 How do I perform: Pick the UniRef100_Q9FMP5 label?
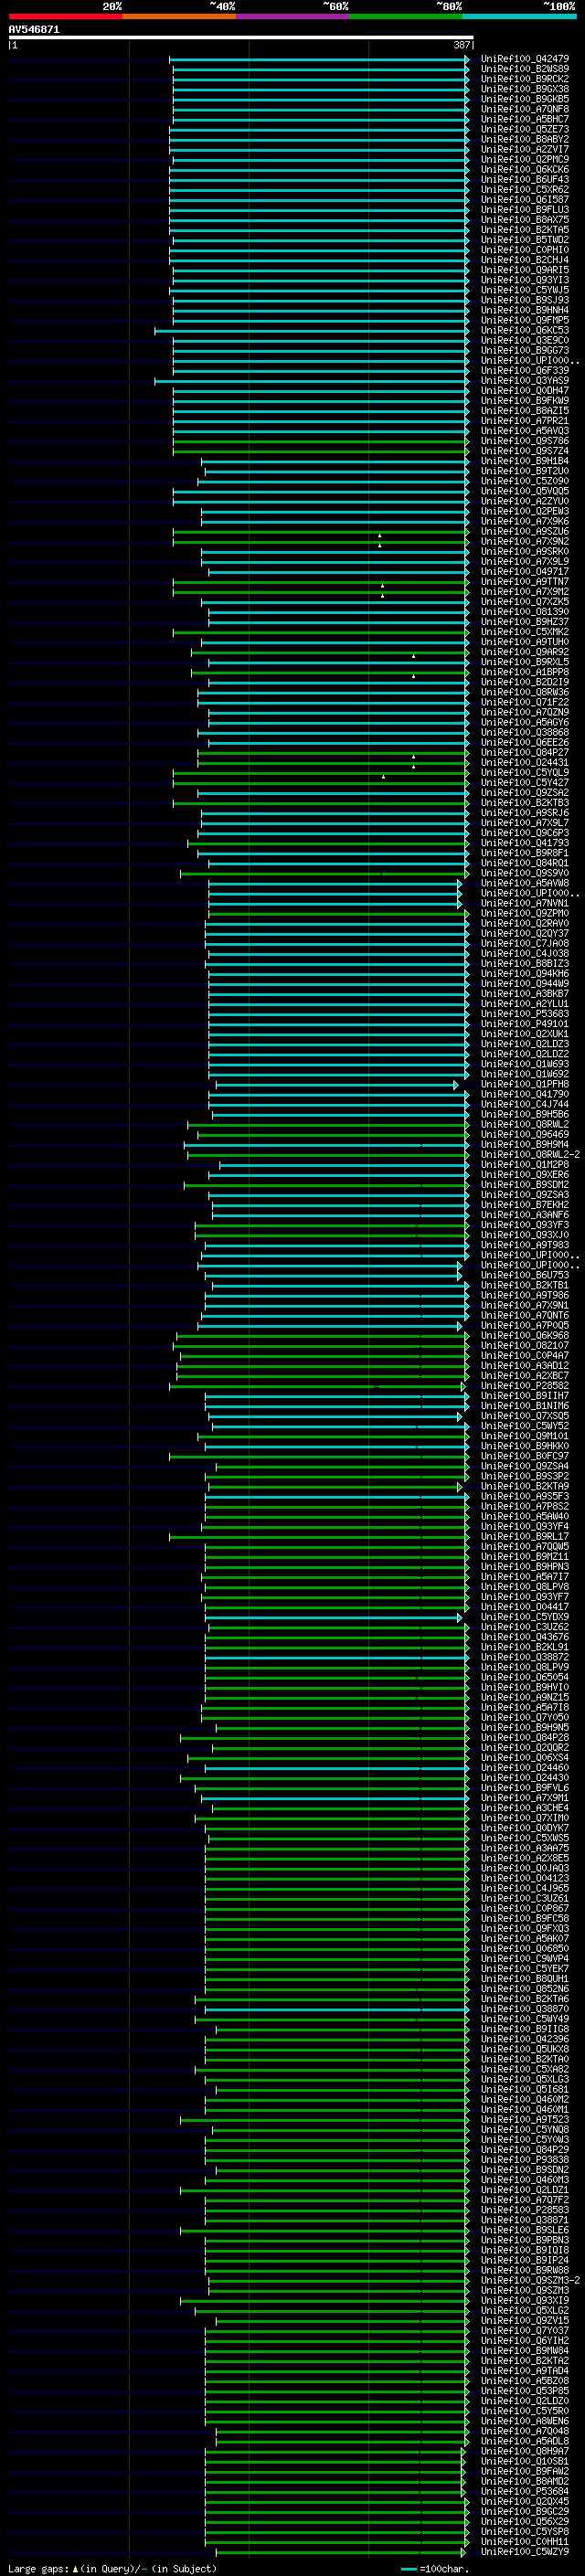[x=525, y=320]
